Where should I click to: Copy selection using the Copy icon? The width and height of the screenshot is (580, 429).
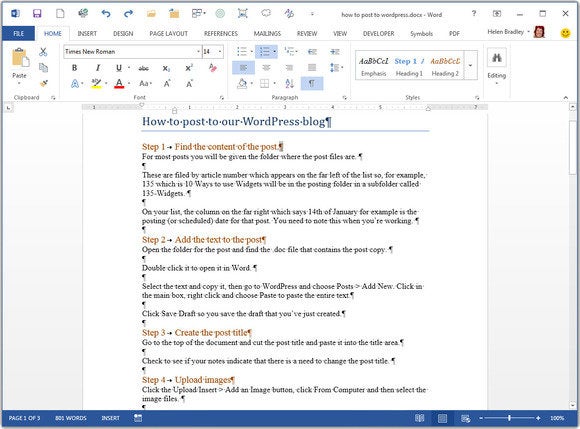[43, 68]
